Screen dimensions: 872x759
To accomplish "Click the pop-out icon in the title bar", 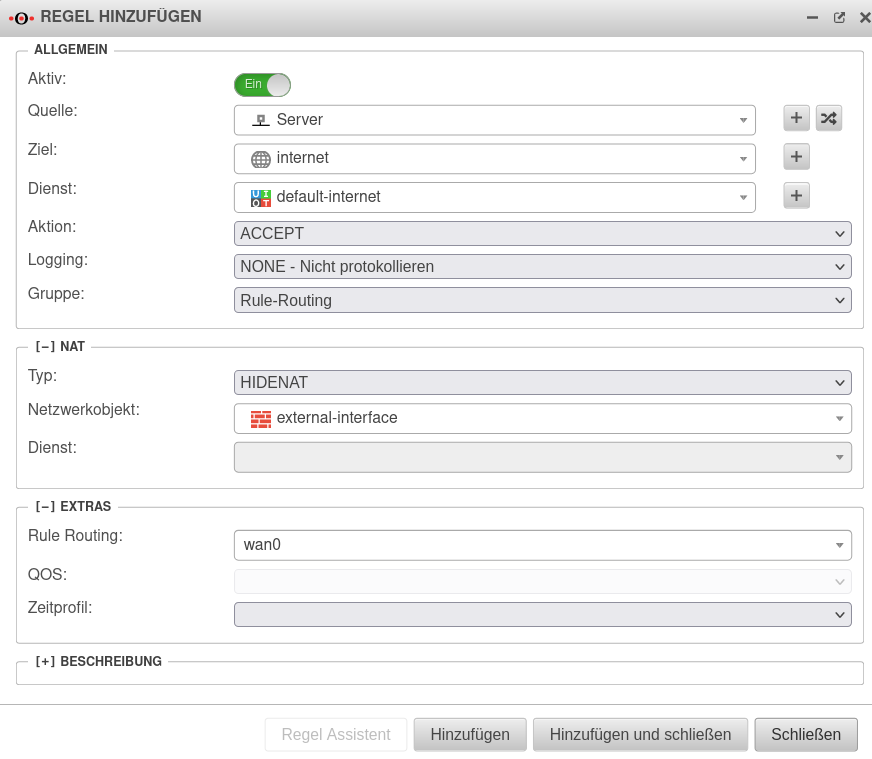I will click(x=838, y=17).
